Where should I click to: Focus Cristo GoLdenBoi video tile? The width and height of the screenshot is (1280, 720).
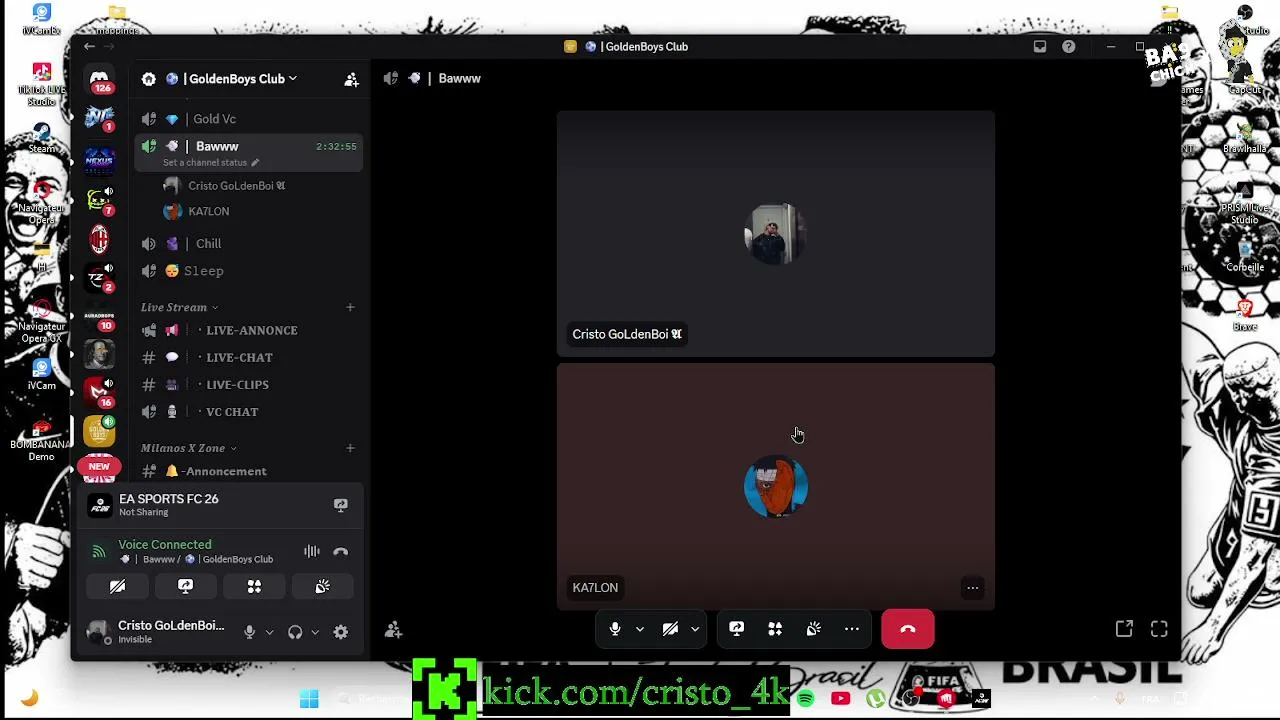[x=776, y=234]
